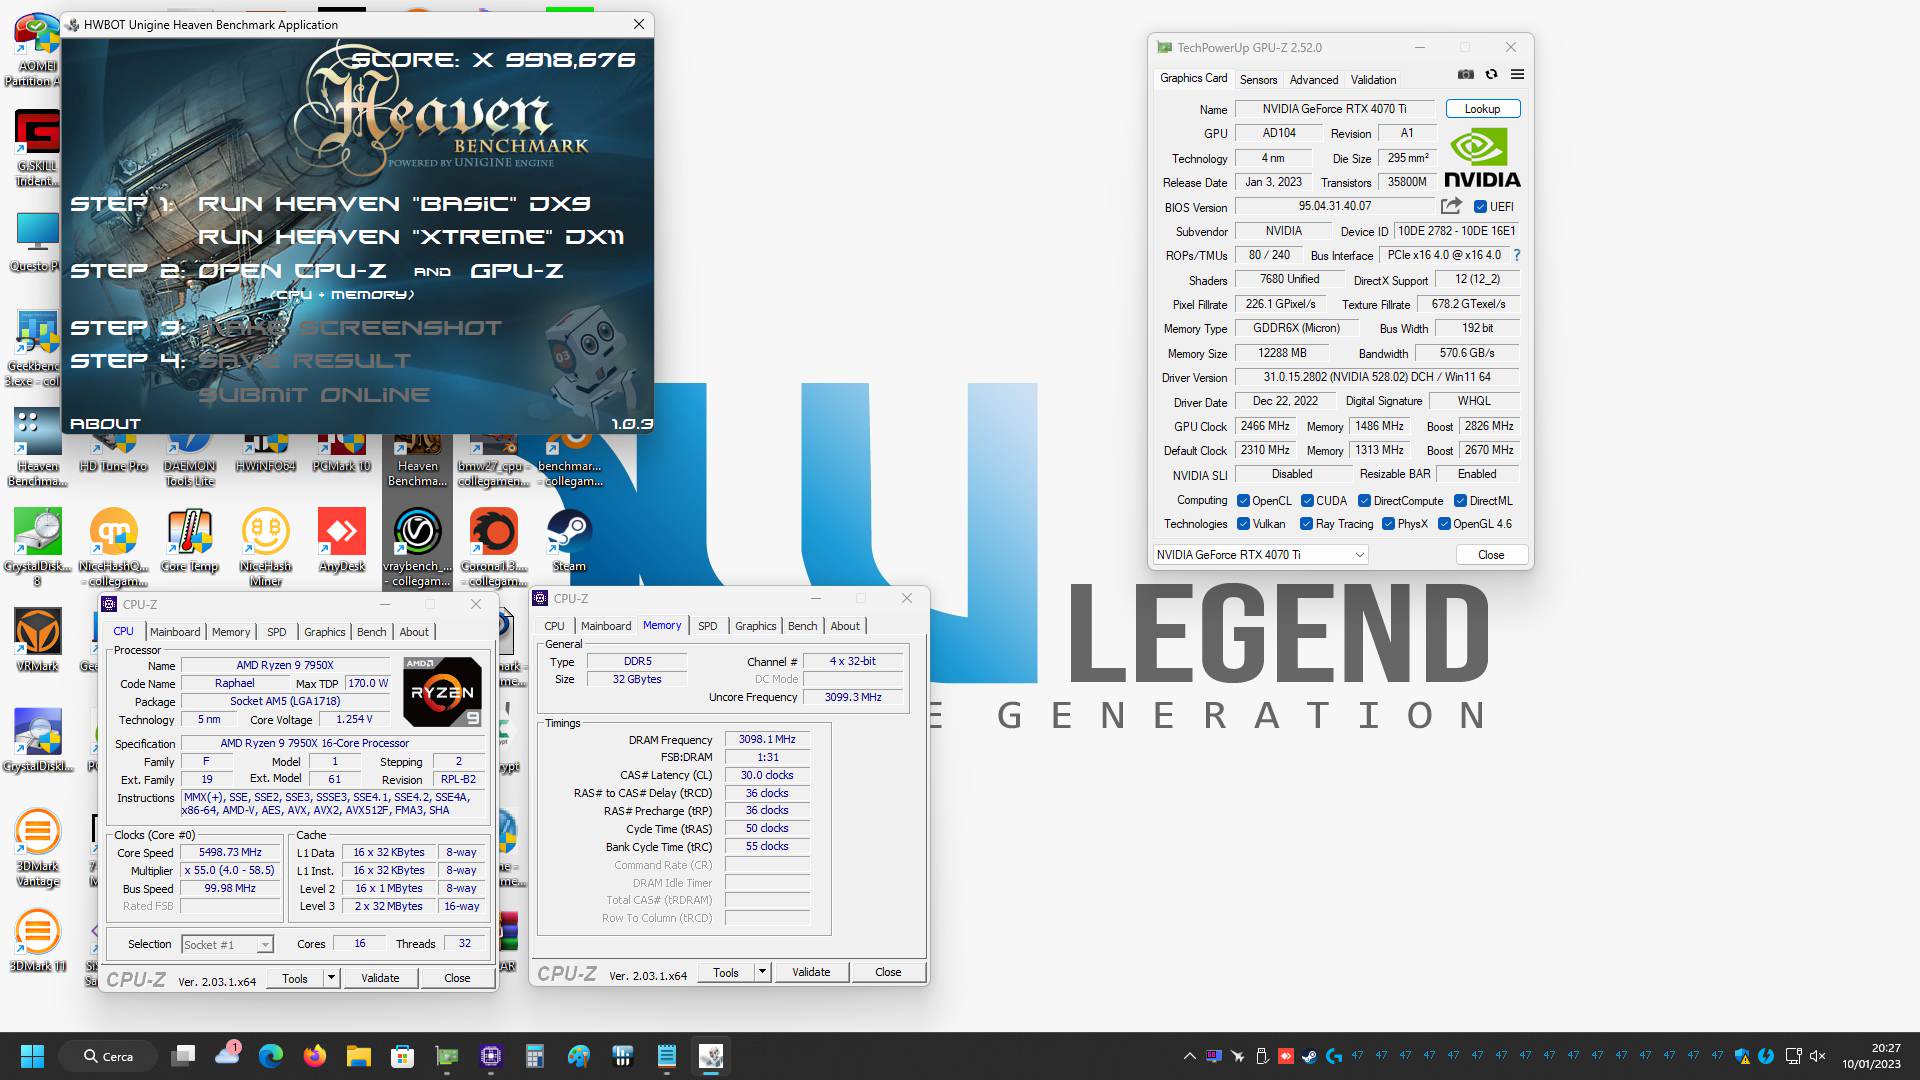This screenshot has height=1080, width=1920.
Task: Toggle the UEFI checkbox in GPU-Z
Action: (1480, 207)
